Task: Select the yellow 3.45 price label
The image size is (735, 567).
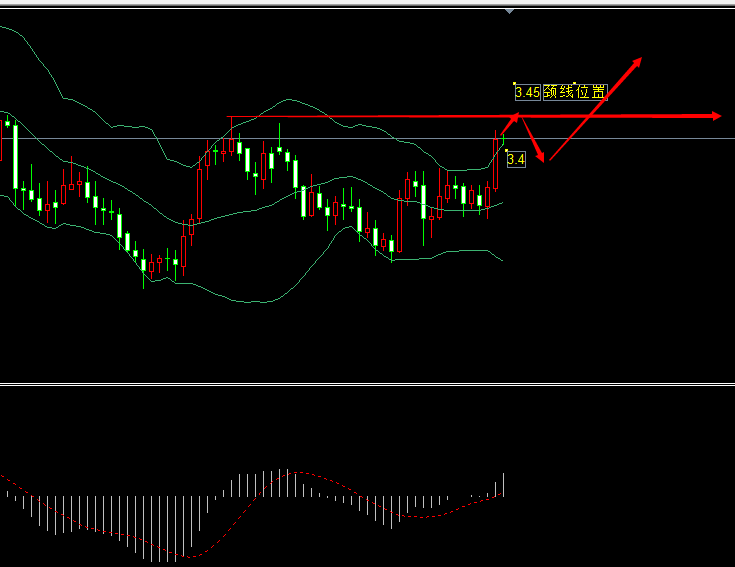Action: pyautogui.click(x=527, y=92)
